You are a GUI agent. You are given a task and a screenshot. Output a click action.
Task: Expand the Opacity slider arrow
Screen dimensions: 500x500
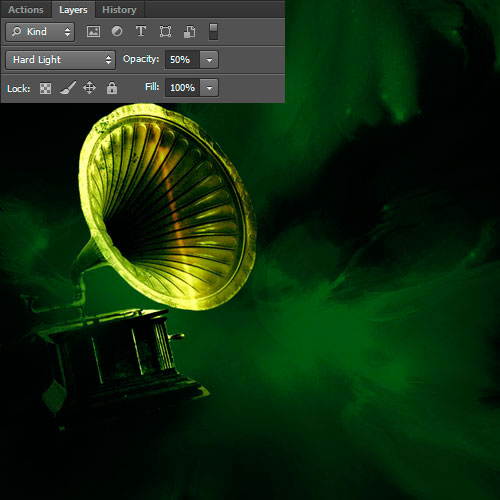point(209,60)
